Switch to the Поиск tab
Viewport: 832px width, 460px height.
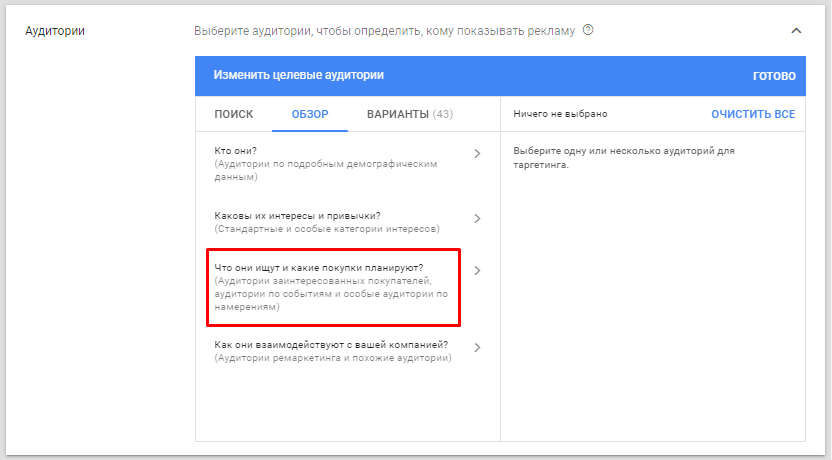(234, 114)
